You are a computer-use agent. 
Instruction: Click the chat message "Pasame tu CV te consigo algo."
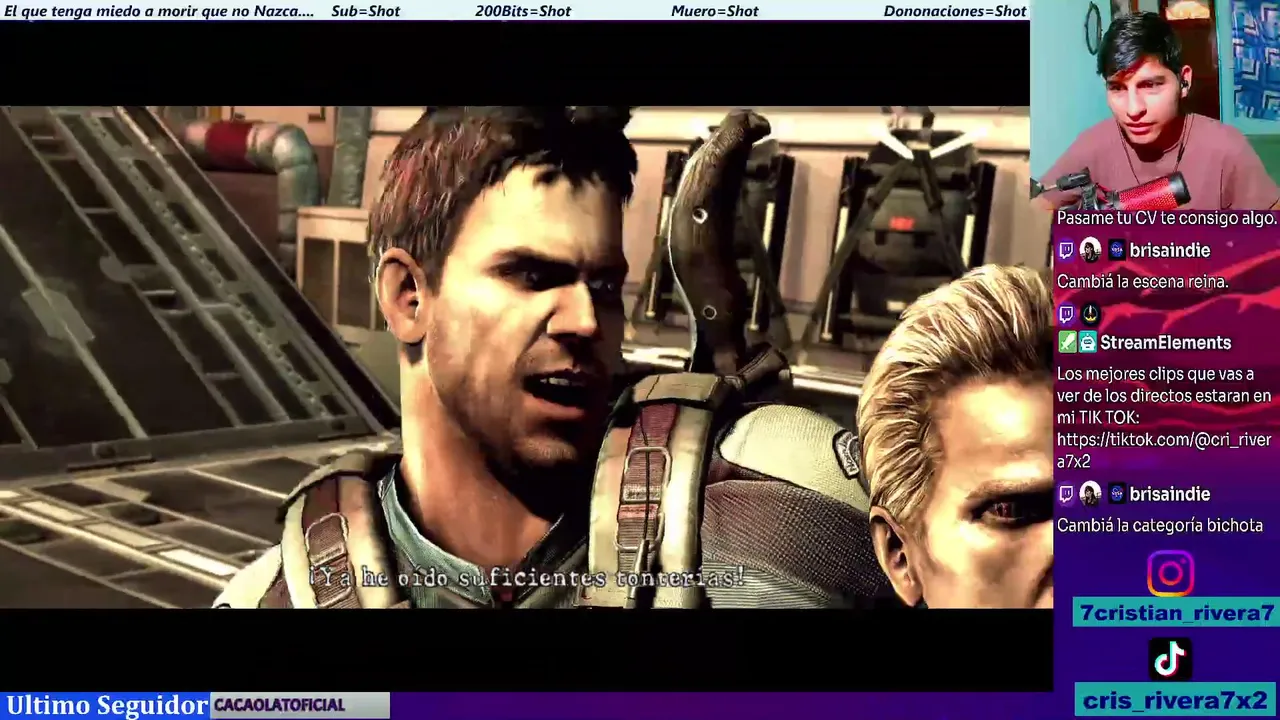[1167, 218]
